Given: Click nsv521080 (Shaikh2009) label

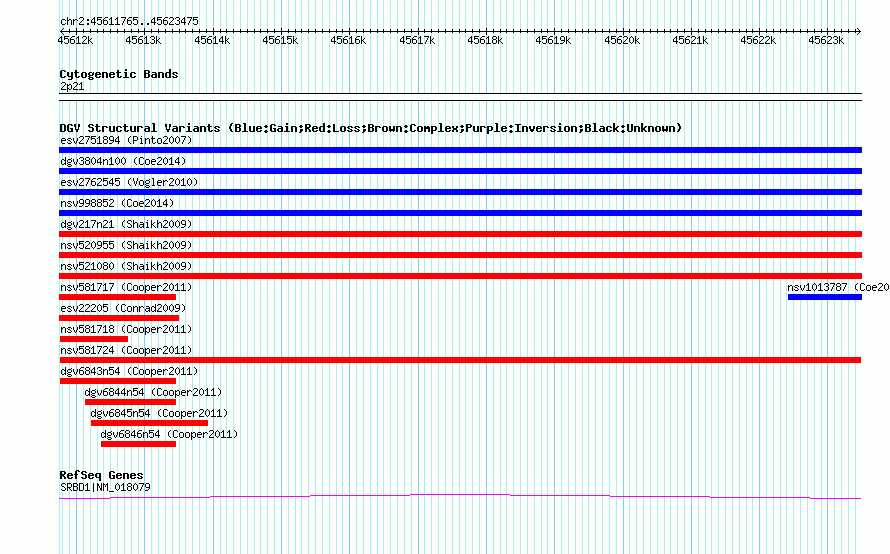Looking at the screenshot, I should (x=126, y=266).
